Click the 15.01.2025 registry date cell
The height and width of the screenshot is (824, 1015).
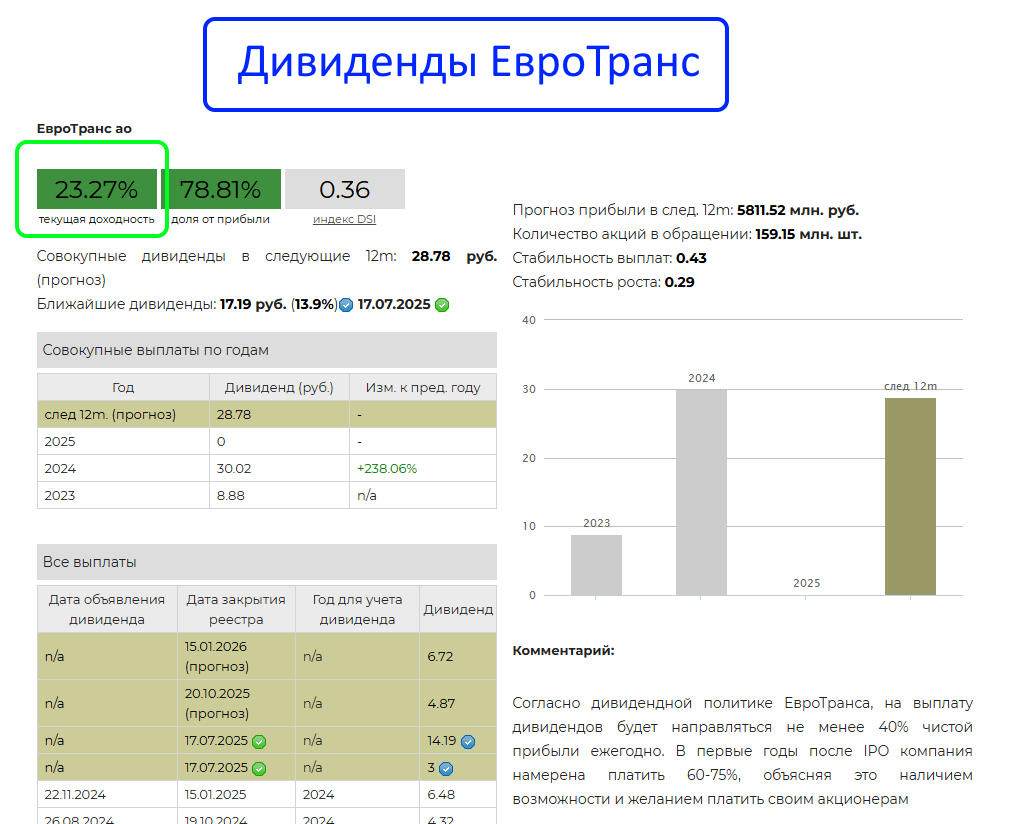236,795
